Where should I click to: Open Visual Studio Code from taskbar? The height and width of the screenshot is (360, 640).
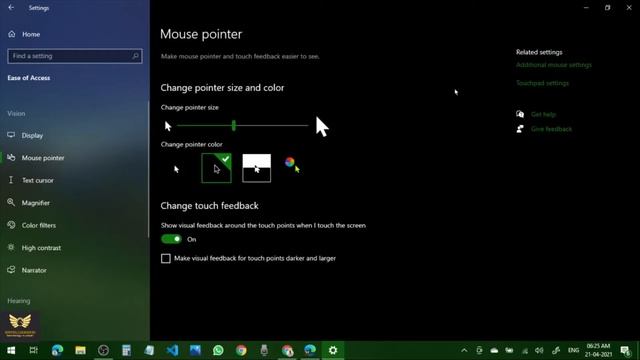[172, 350]
